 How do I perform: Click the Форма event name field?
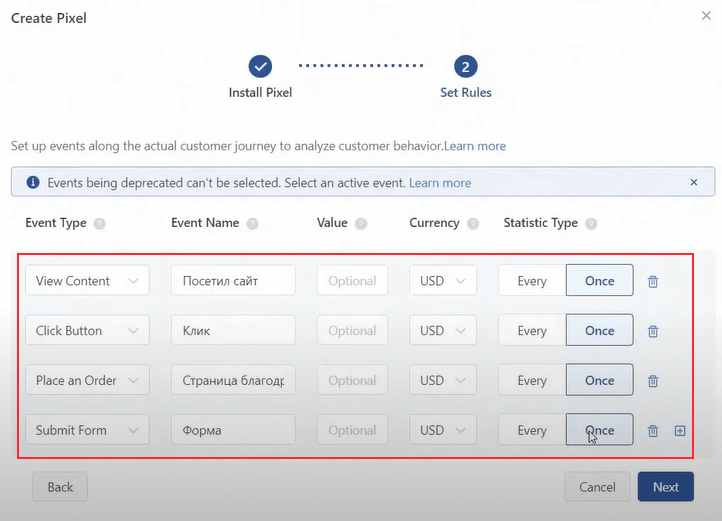233,431
